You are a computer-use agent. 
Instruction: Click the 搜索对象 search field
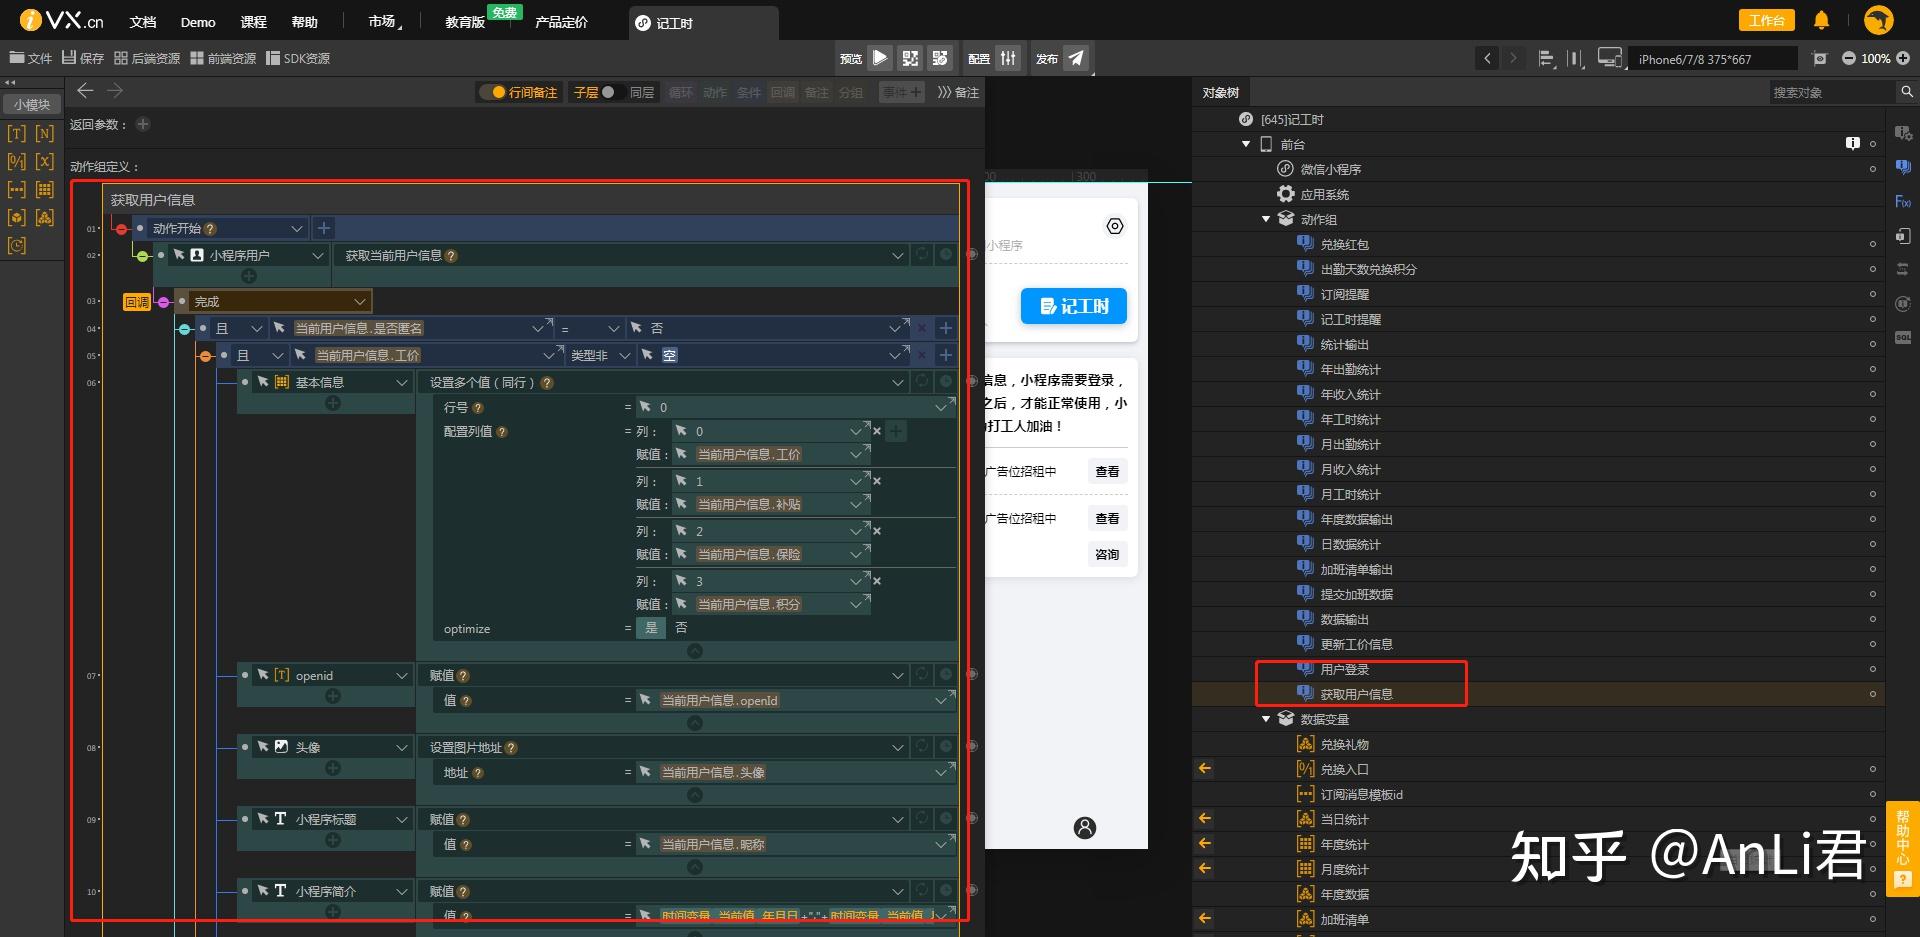coord(1833,92)
